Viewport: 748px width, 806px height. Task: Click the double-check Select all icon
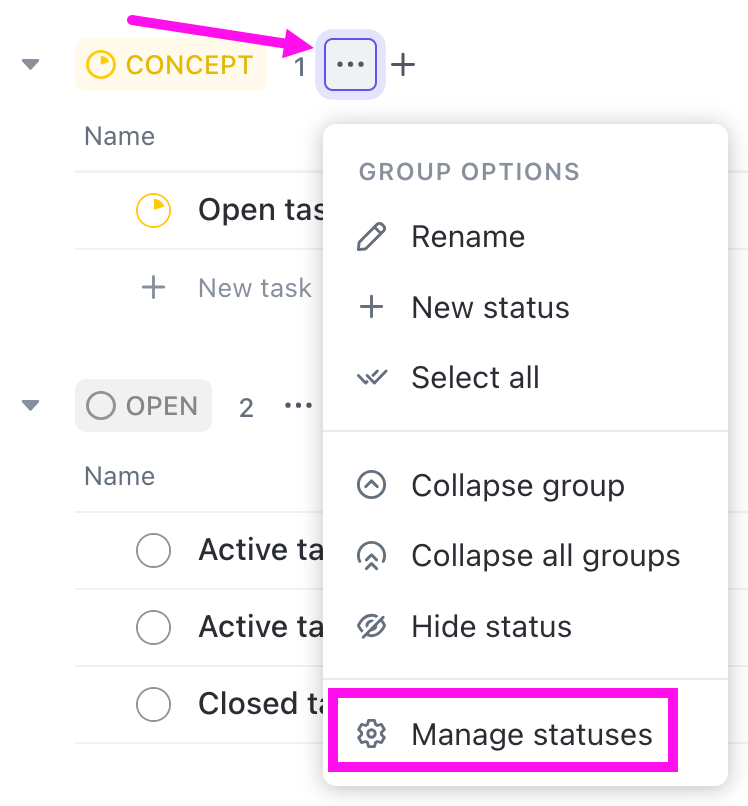[x=371, y=378]
